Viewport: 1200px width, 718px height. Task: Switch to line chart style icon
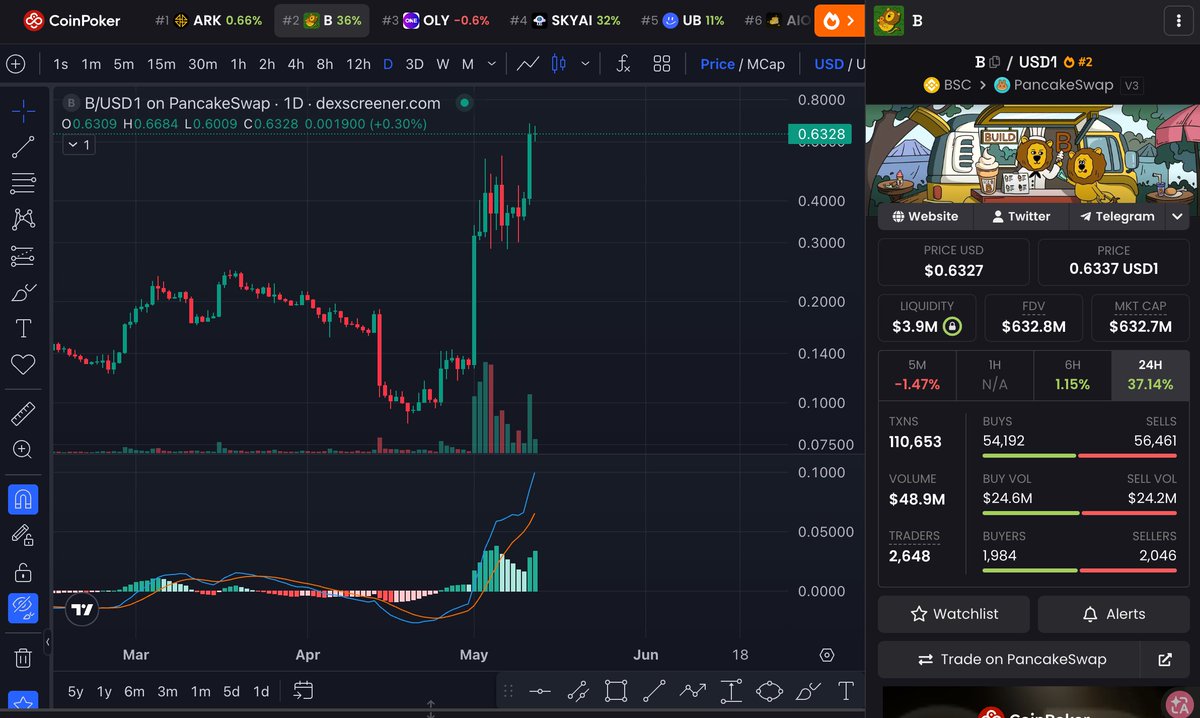(527, 64)
